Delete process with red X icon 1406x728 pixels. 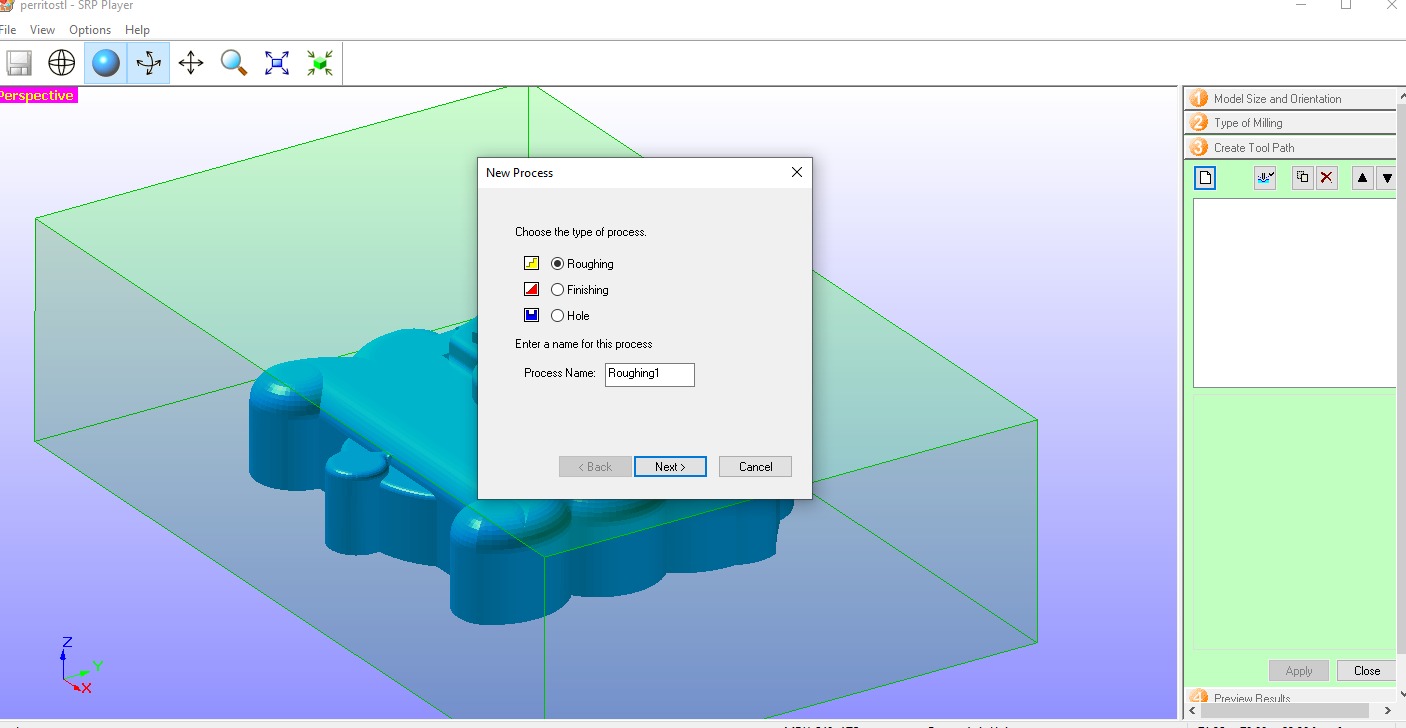point(1326,178)
